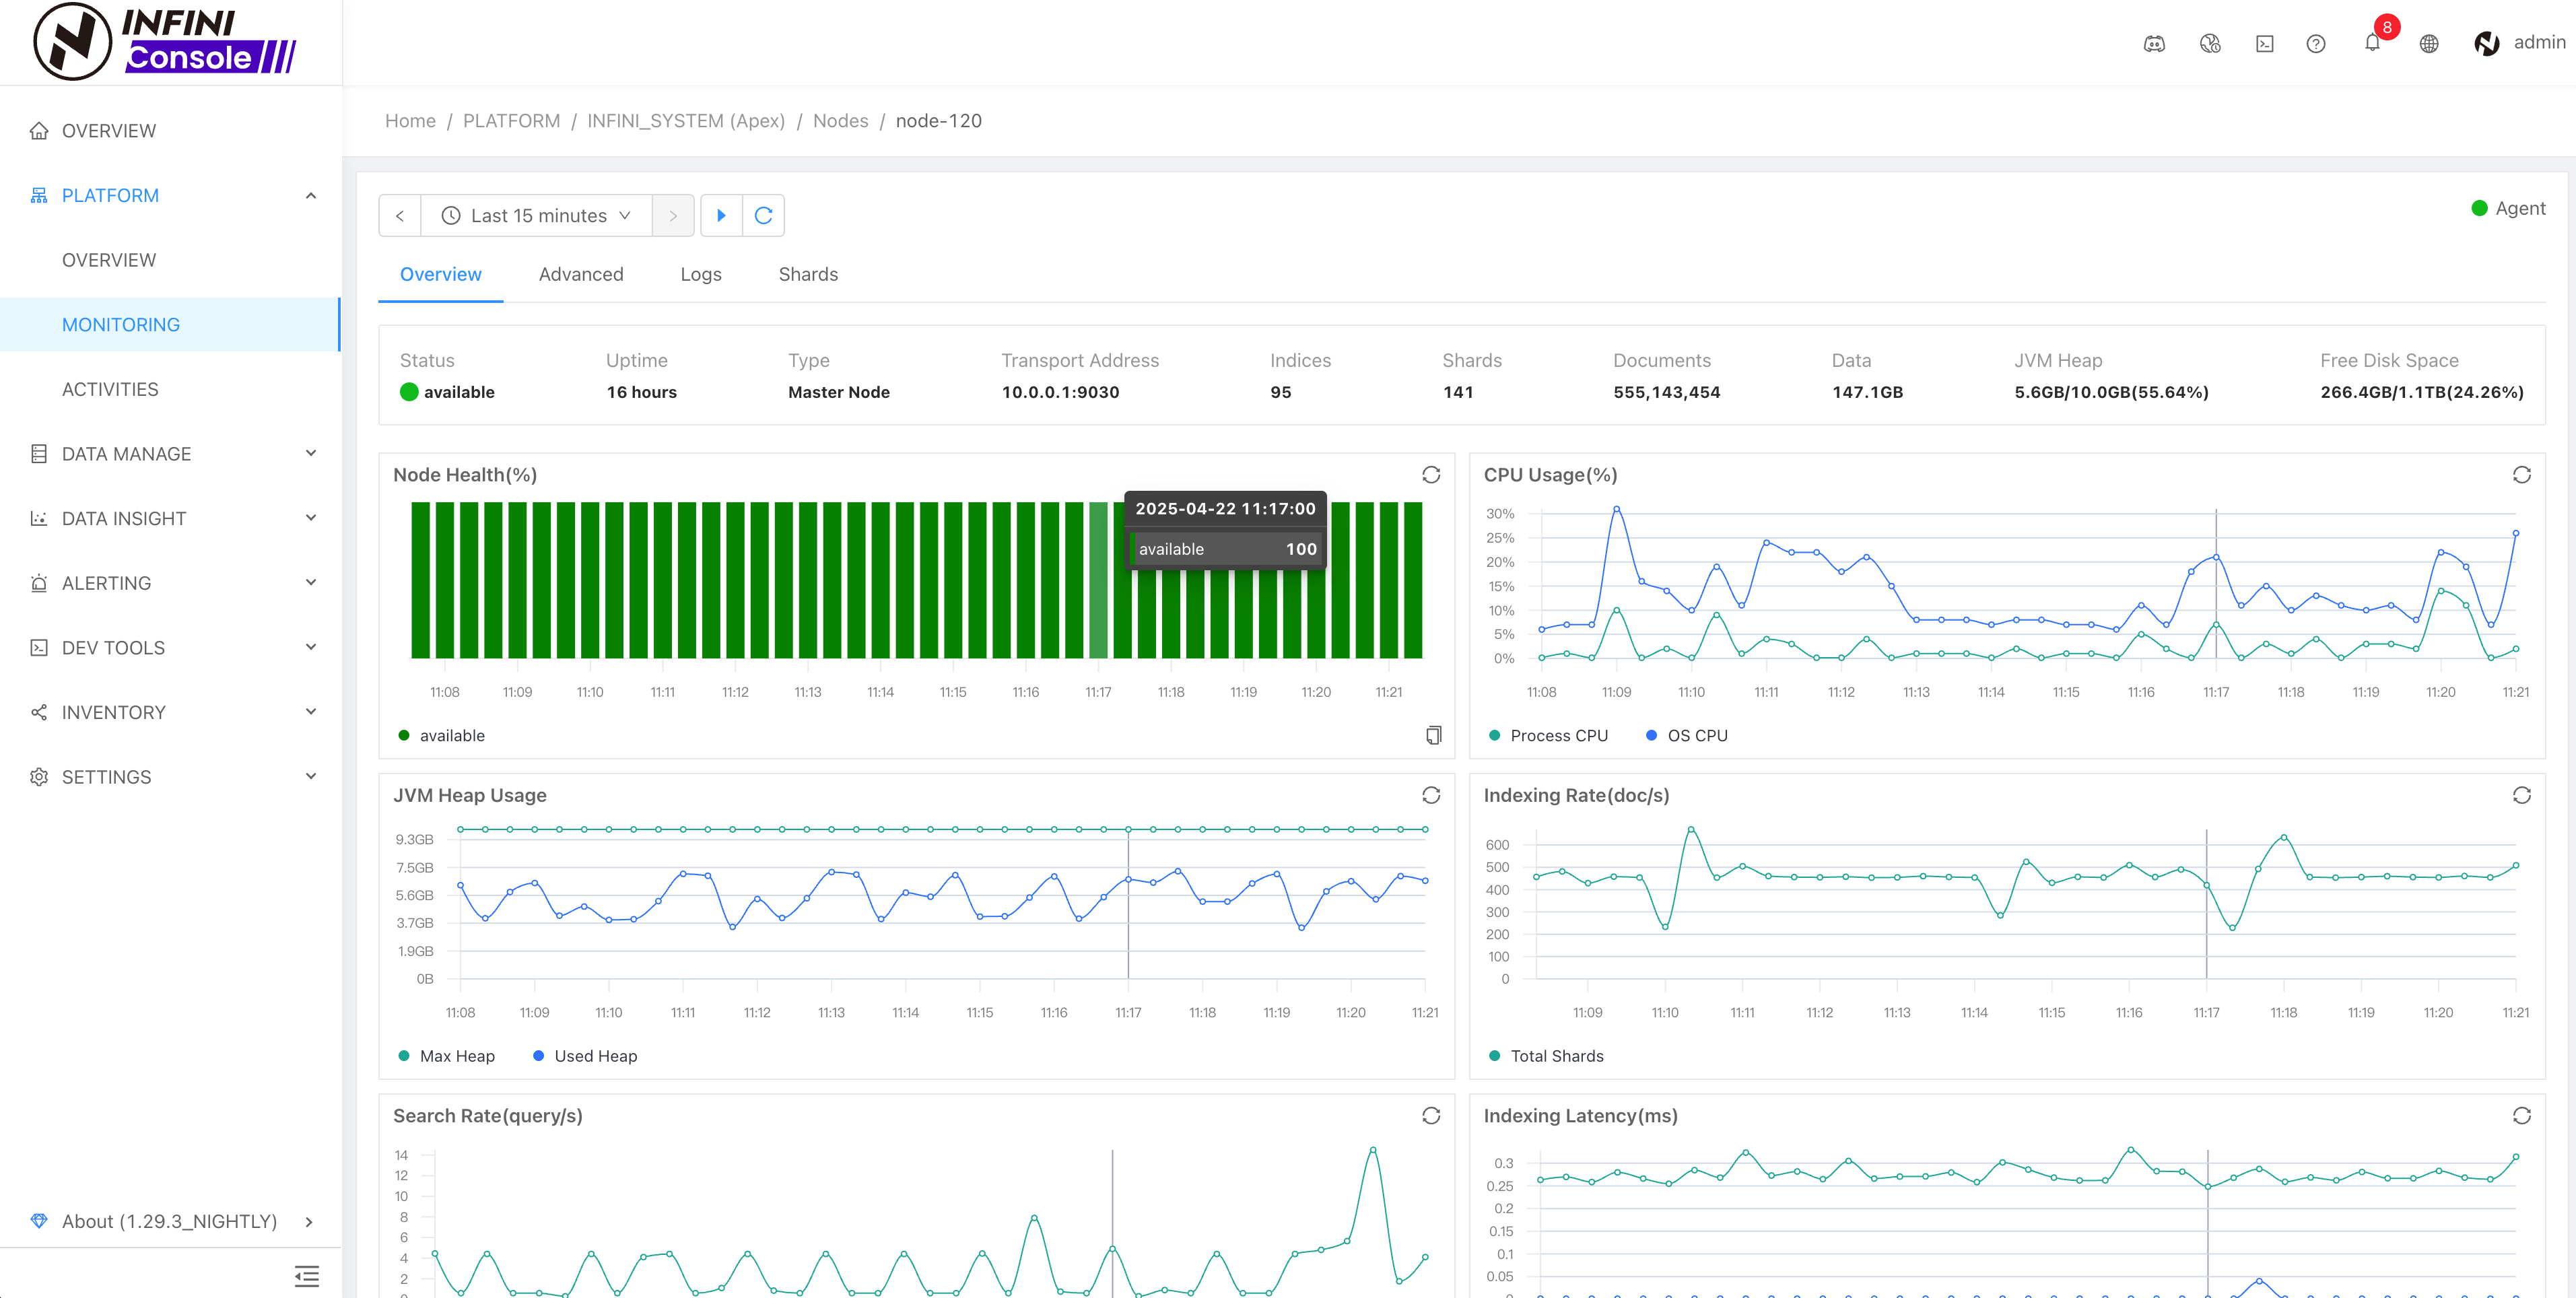Click the copy icon in Node Health panel

(x=1433, y=735)
